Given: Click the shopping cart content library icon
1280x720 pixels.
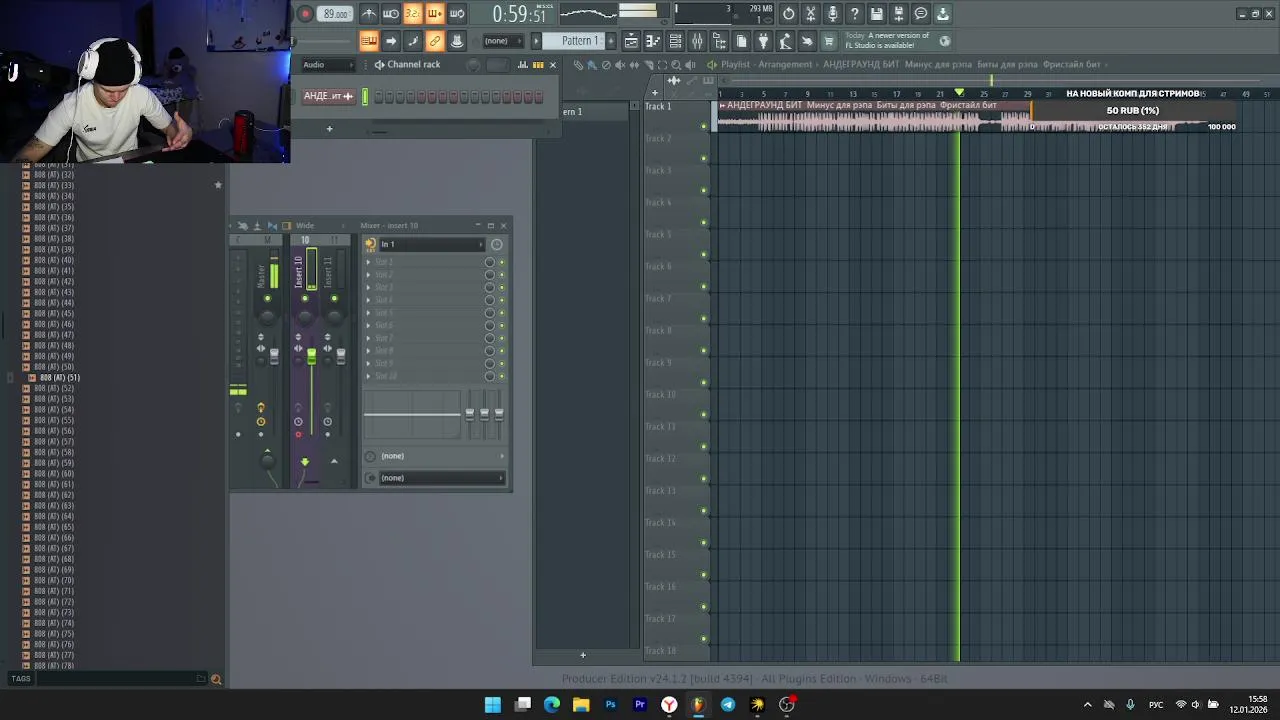Looking at the screenshot, I should (829, 41).
